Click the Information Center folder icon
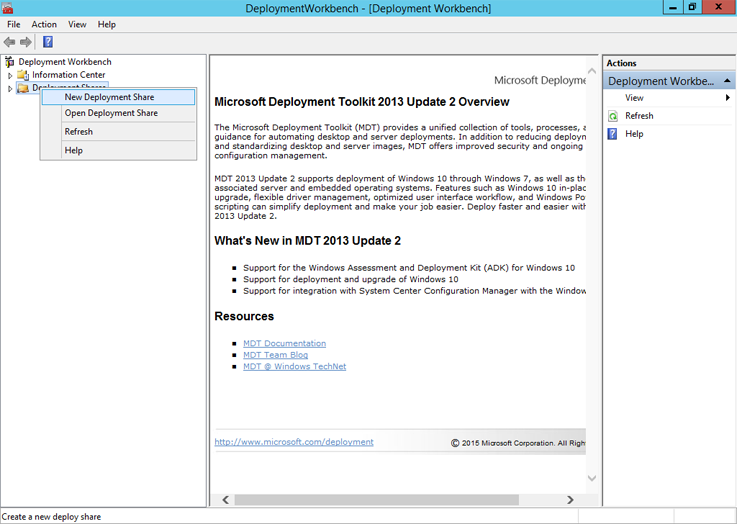This screenshot has width=737, height=524. pyautogui.click(x=23, y=75)
